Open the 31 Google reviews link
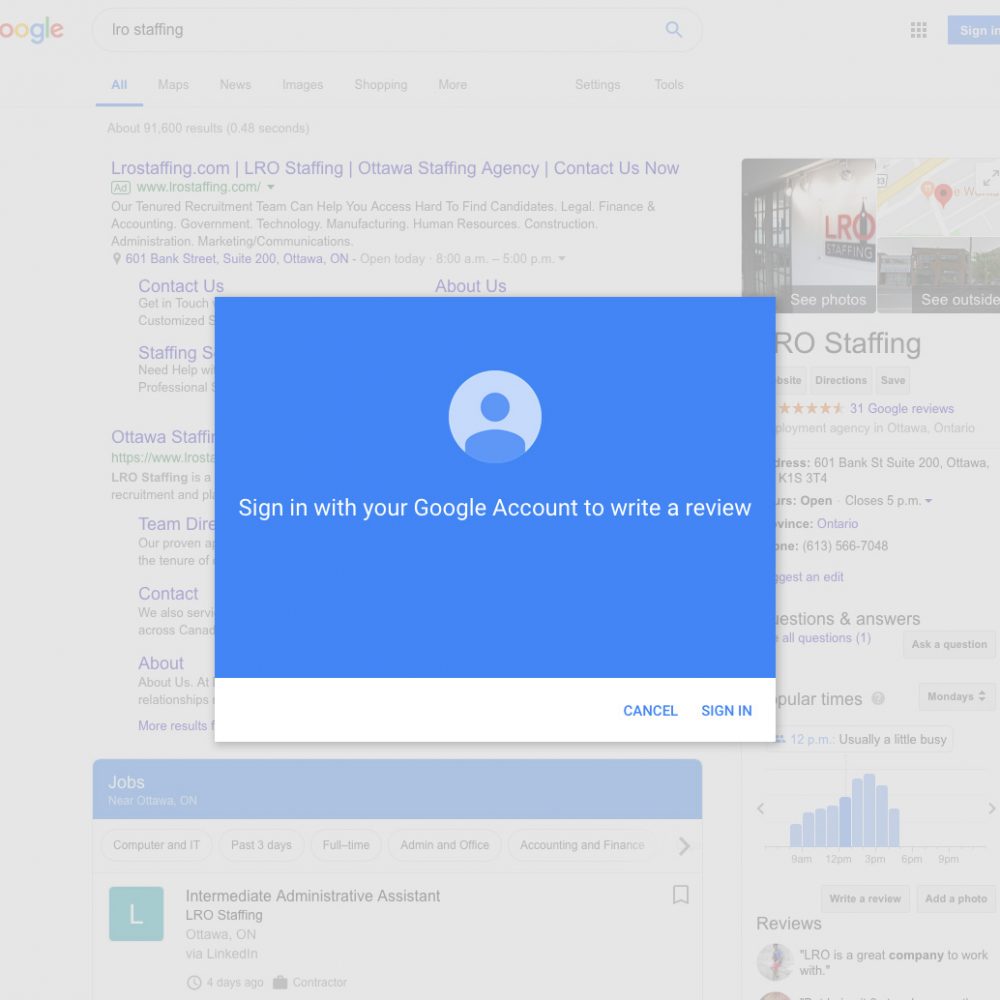Screen dimensions: 1000x1000 point(901,409)
